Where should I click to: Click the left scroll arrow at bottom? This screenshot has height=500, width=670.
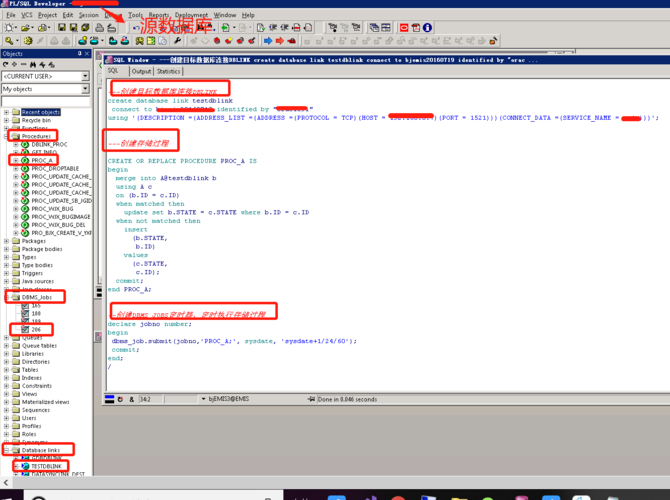tap(6, 482)
